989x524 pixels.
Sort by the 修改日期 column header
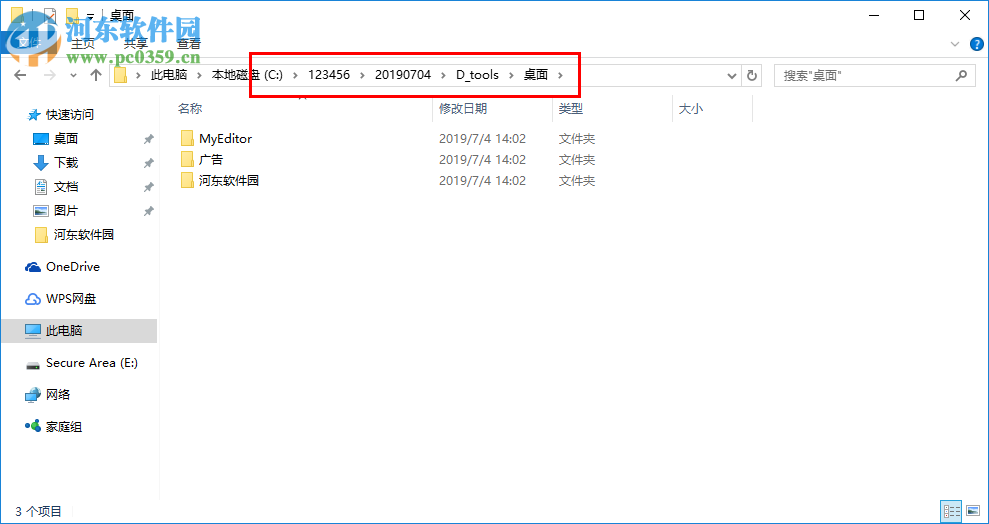click(x=463, y=108)
